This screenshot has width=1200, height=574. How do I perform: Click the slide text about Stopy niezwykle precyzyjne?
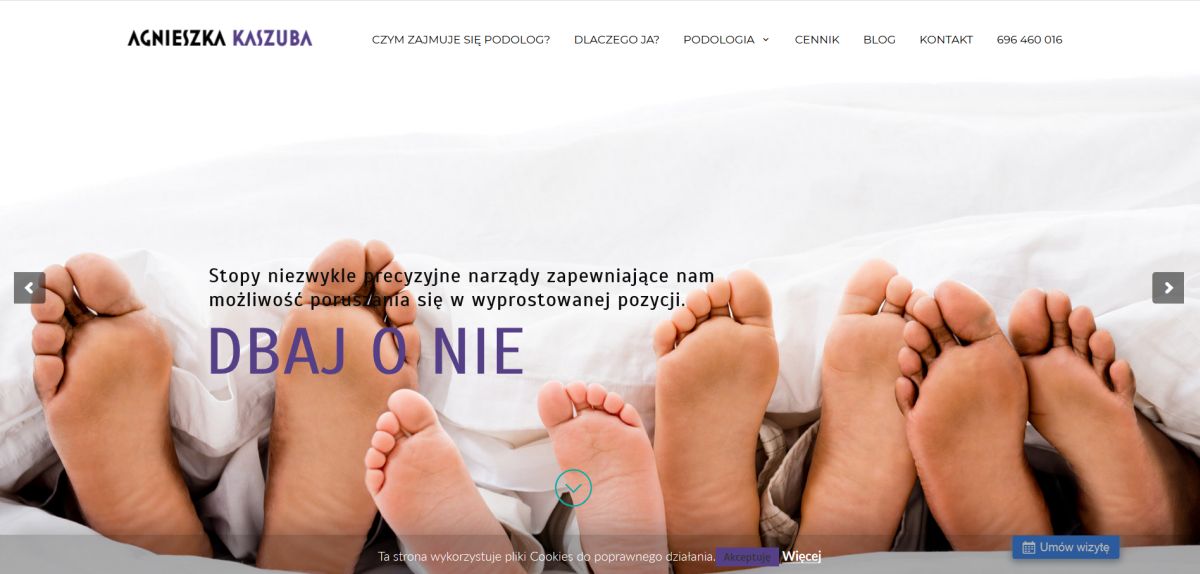point(461,287)
